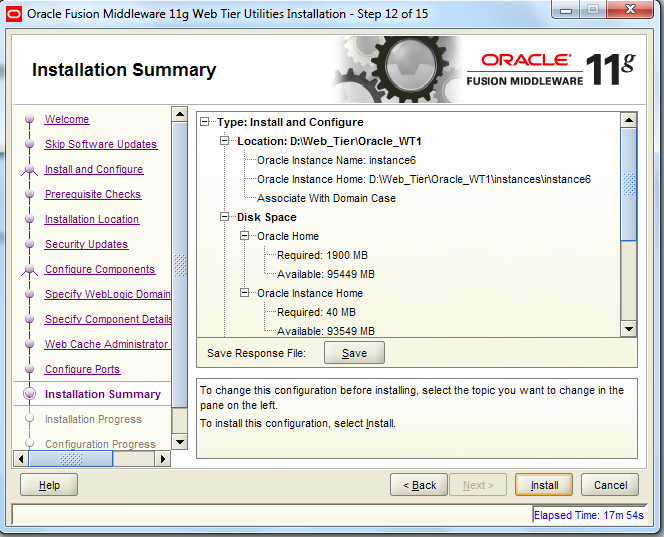Click the Oracle logo icon in title bar

[14, 14]
